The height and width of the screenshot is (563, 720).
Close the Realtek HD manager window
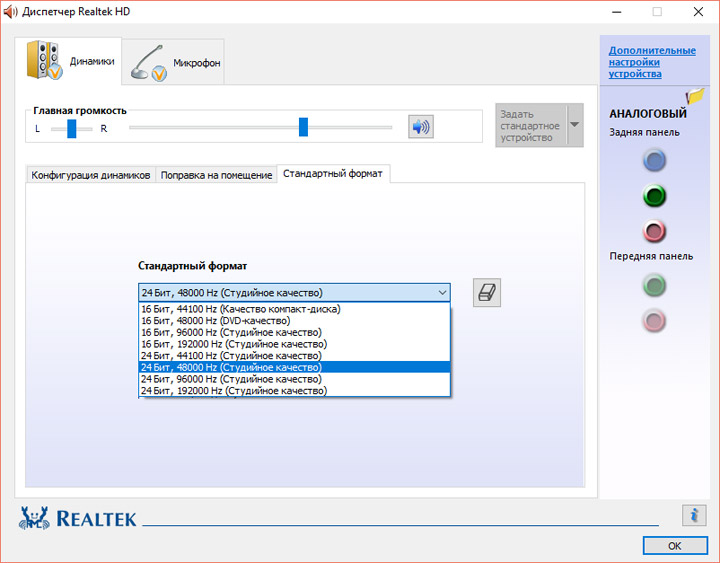(698, 11)
